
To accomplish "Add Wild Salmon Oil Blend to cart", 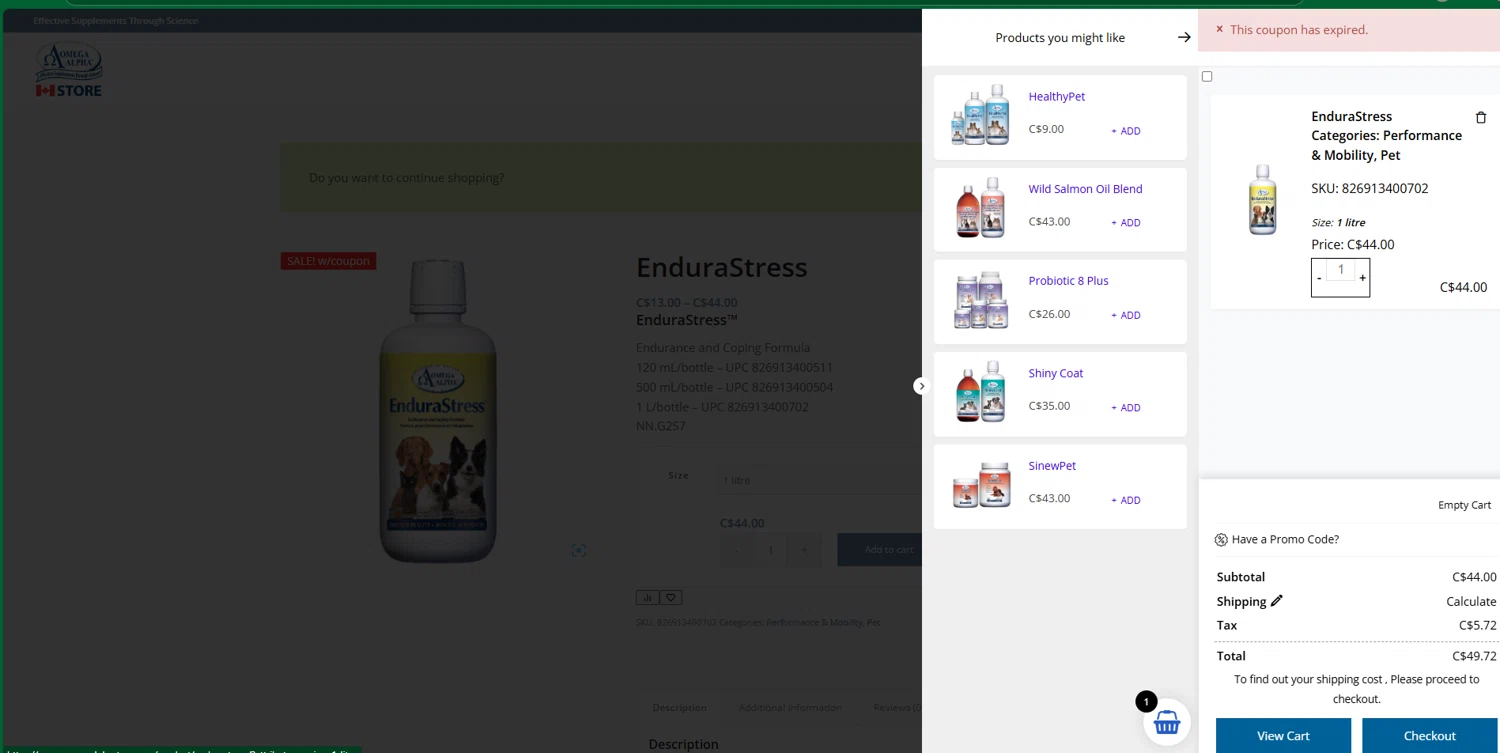I will click(1126, 223).
